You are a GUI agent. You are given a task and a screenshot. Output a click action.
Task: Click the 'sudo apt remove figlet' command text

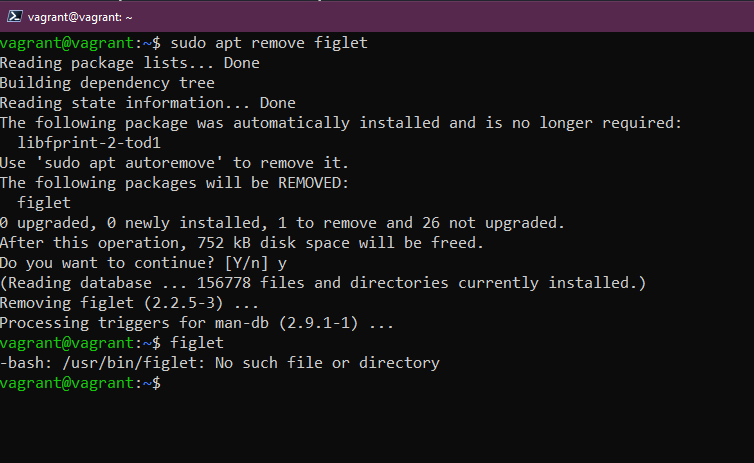coord(269,43)
